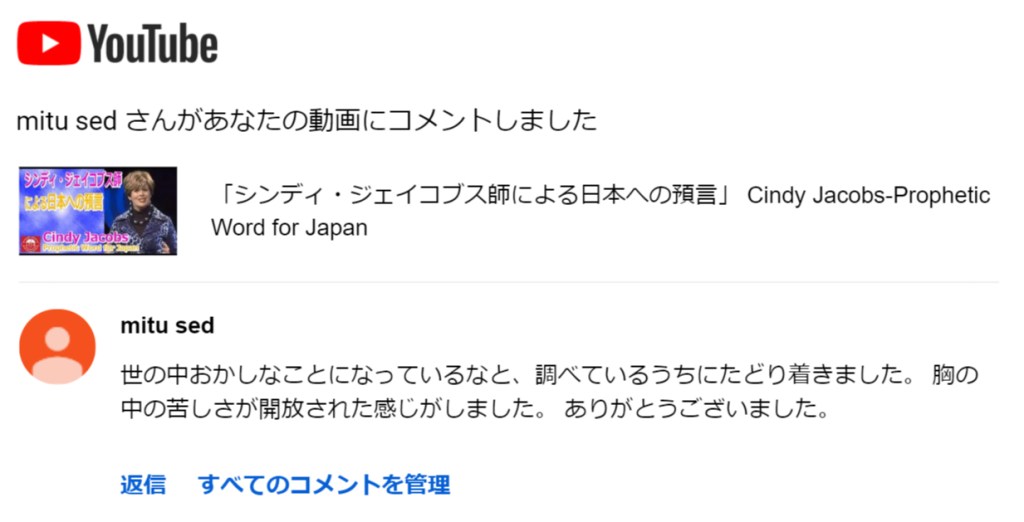Screen dimensions: 1024x522
Task: Open すべてのコメントを管理 link
Action: (324, 485)
